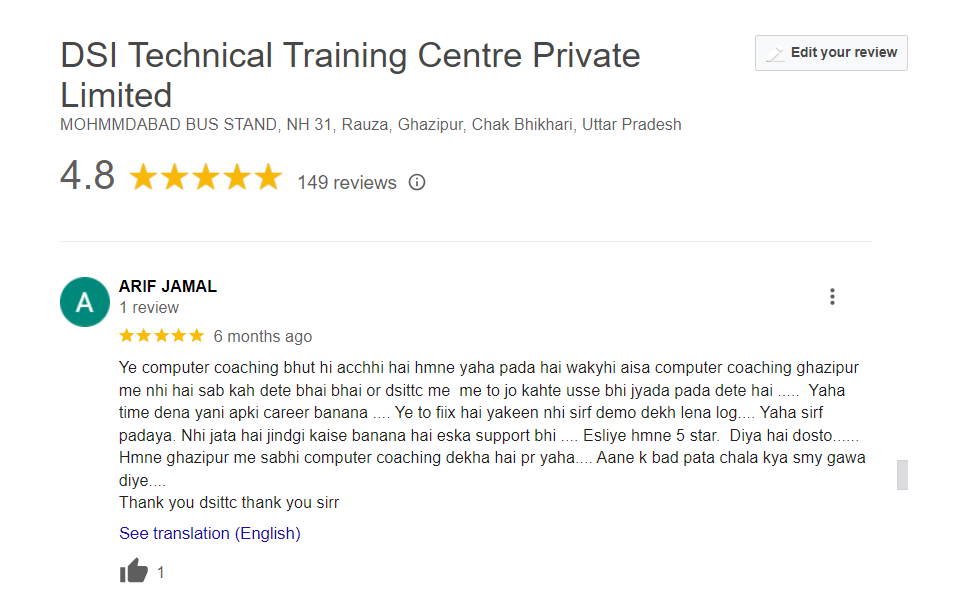Click last star of the 4.8 rating
Image resolution: width=967 pixels, height=610 pixels.
(x=268, y=178)
